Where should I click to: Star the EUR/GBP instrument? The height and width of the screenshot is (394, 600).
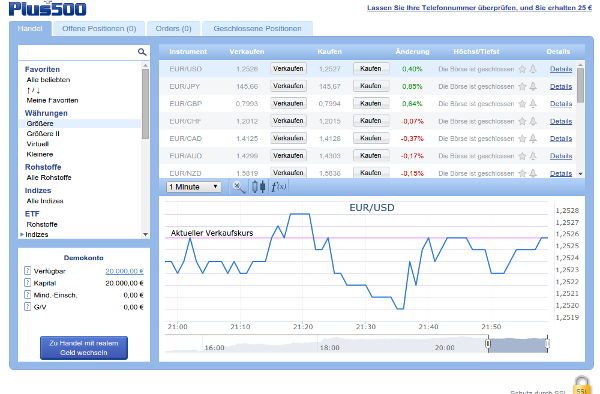pos(522,104)
